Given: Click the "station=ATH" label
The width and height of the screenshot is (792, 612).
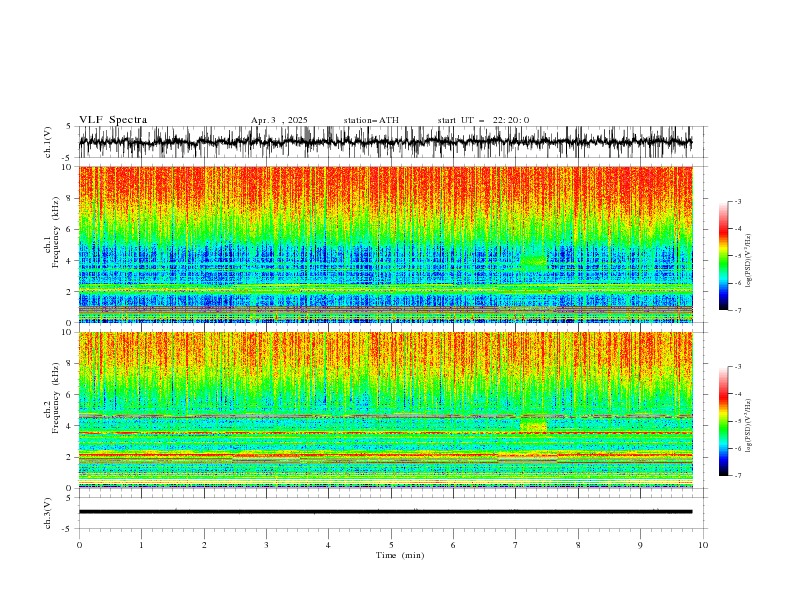Looking at the screenshot, I should coord(371,120).
